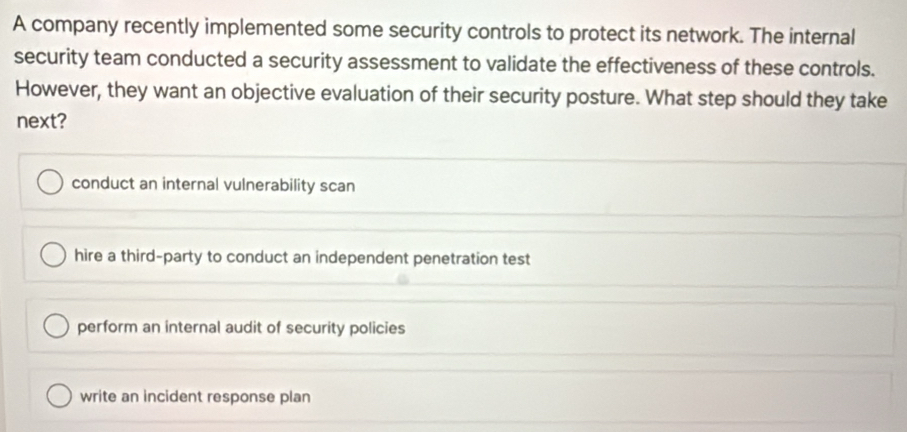
Task: Click the 'conduct an internal vulnerability scan' answer text
Action: point(213,185)
